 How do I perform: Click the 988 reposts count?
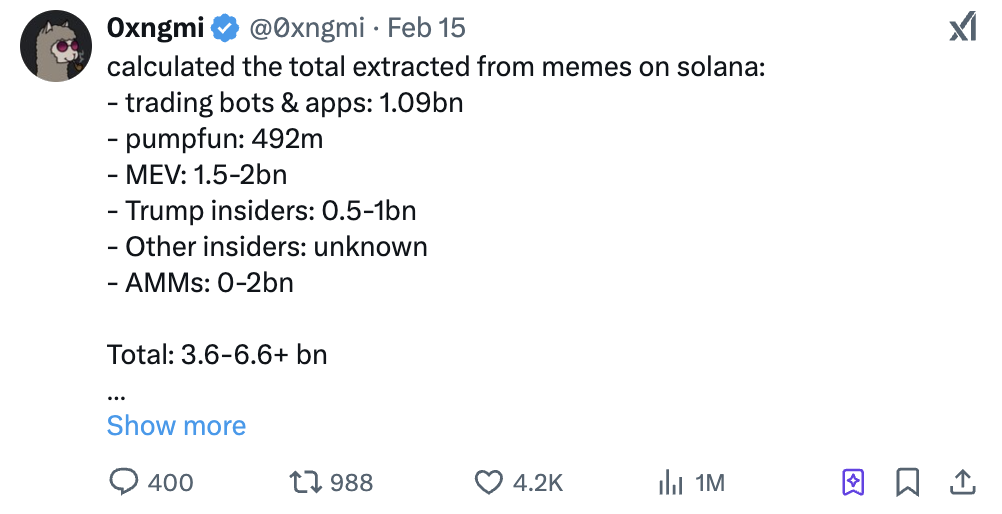pos(351,483)
